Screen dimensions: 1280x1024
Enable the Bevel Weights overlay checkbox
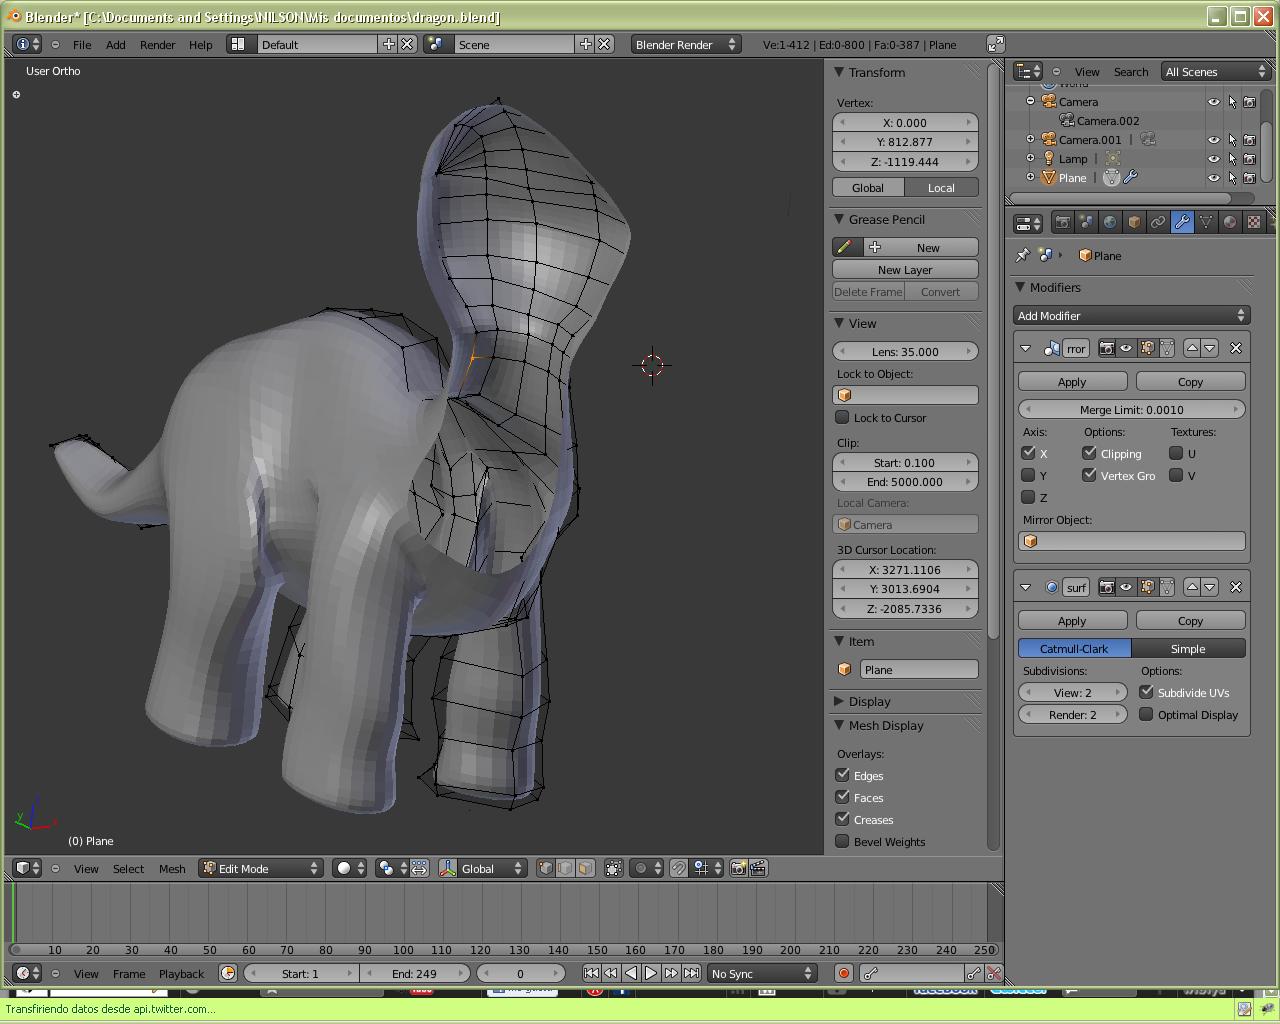click(x=843, y=842)
